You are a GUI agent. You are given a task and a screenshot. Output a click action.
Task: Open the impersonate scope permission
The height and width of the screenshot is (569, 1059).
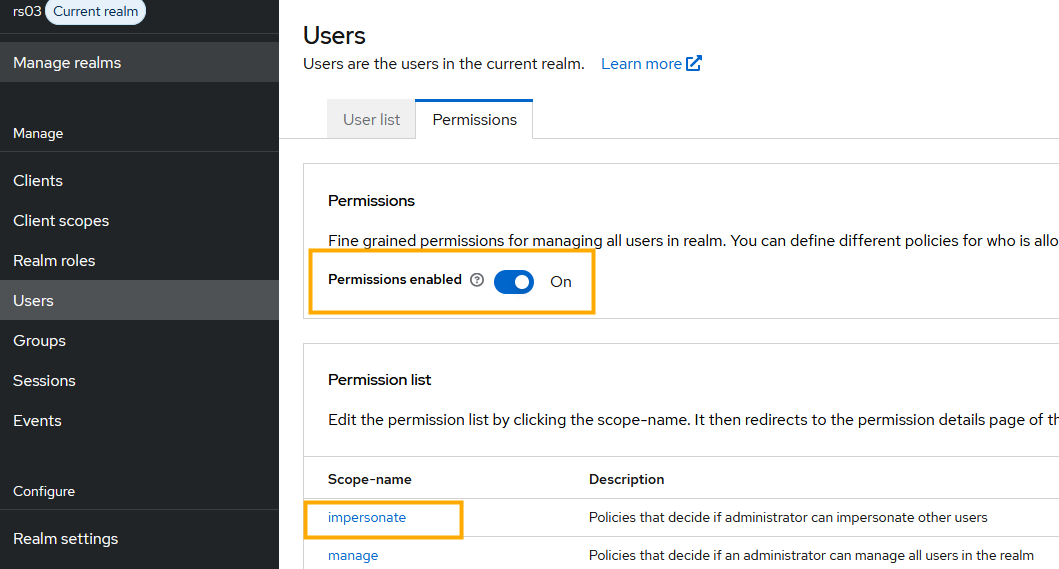pyautogui.click(x=367, y=517)
